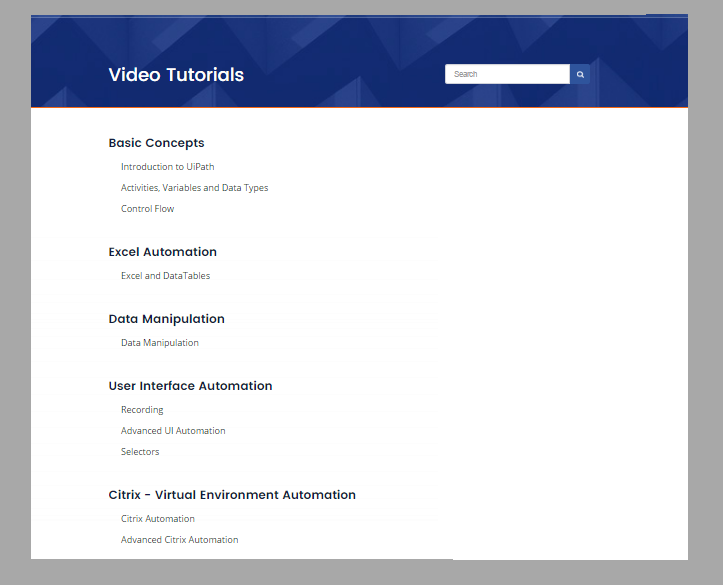The height and width of the screenshot is (585, 723).
Task: Click Citrix - Virtual Environment Automation heading
Action: coord(232,495)
